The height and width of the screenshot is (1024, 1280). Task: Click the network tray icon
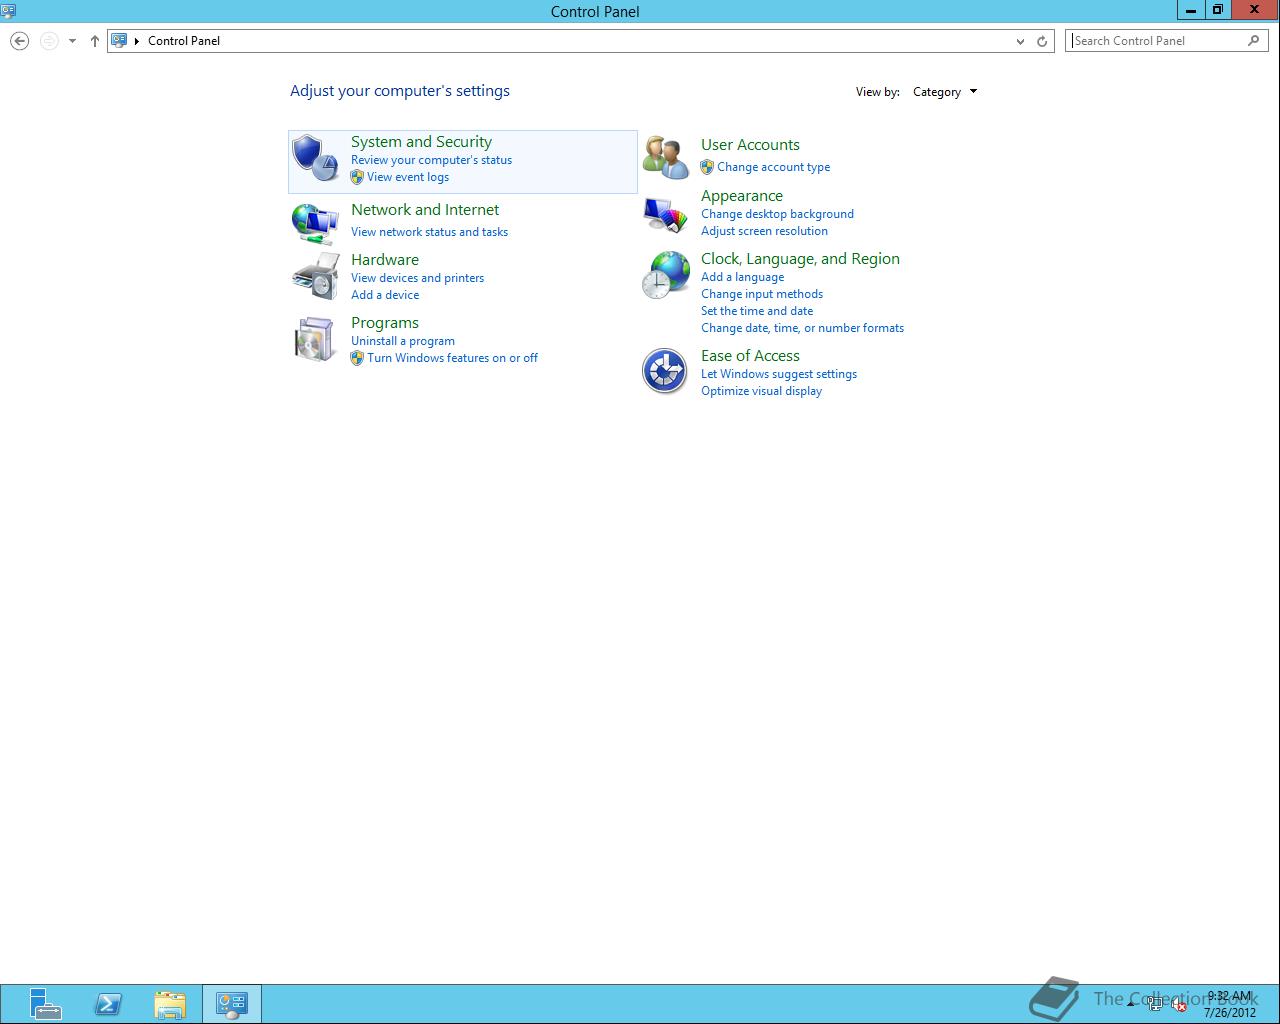pyautogui.click(x=1155, y=1006)
